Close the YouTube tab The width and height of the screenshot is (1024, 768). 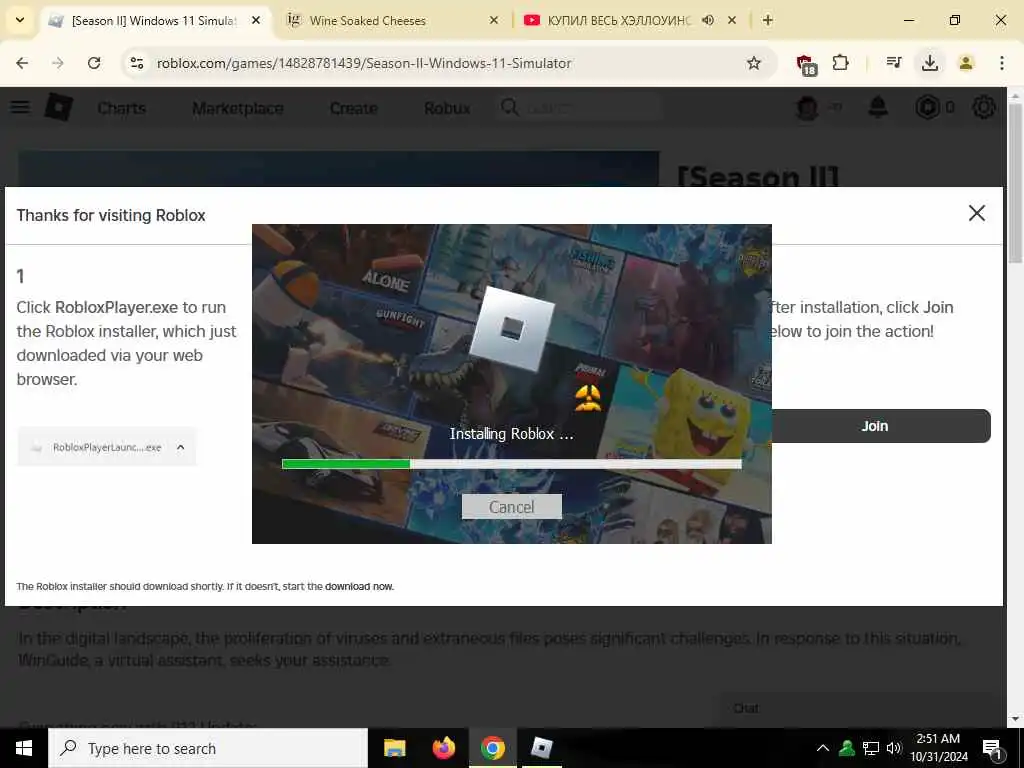click(732, 20)
